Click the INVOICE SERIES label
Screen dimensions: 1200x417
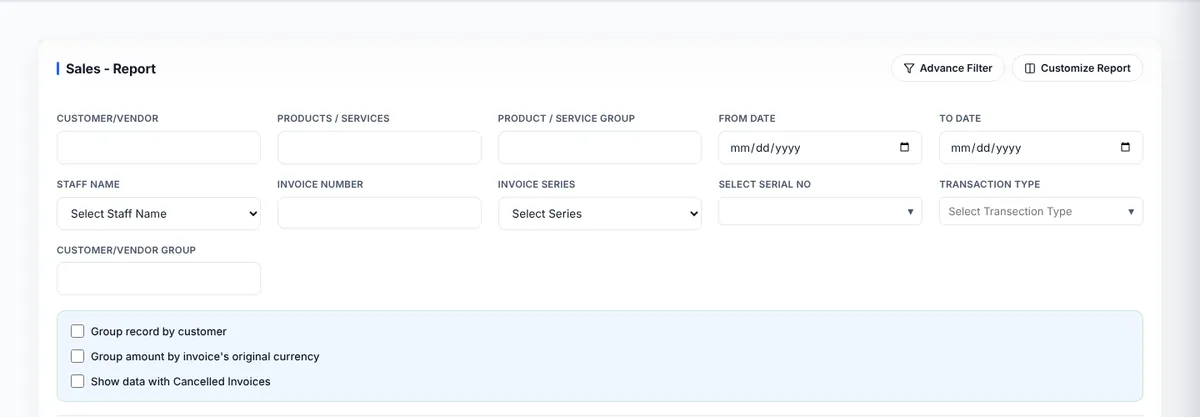click(536, 184)
